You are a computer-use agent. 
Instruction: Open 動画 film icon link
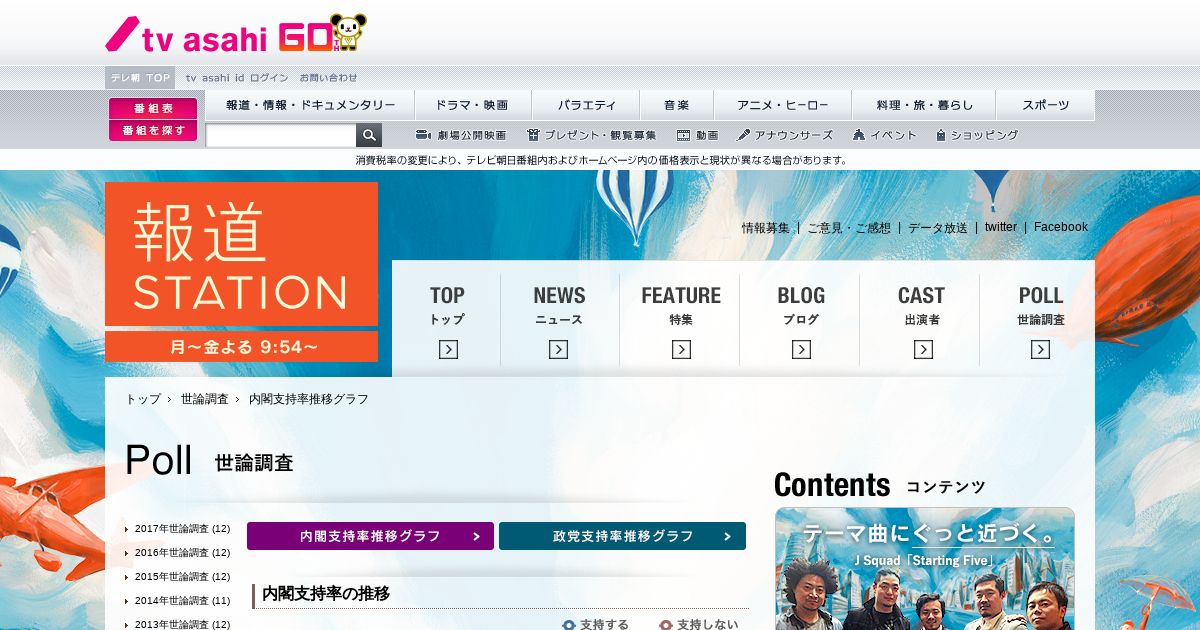tap(697, 135)
